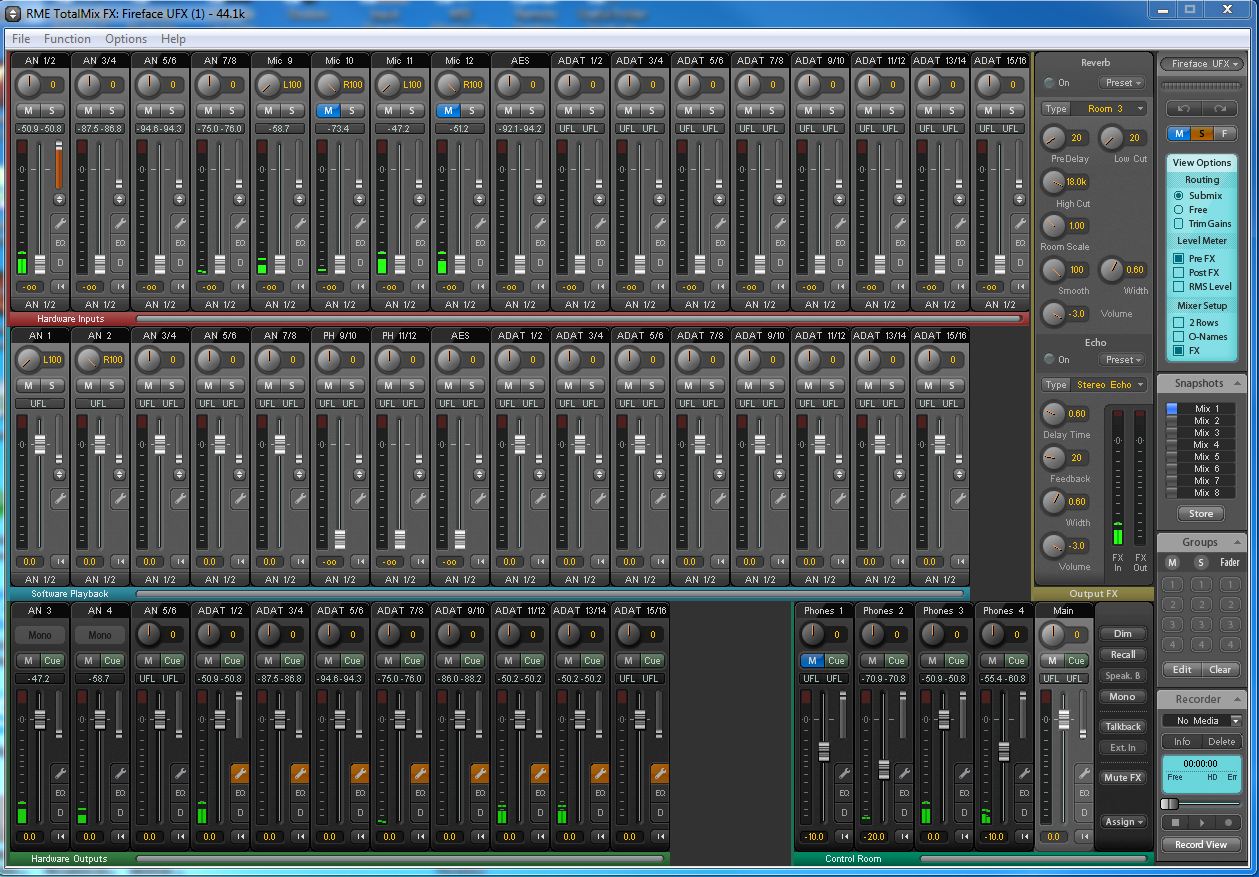Open Assign dropdown in Control Room
The image size is (1259, 877).
pos(1123,822)
